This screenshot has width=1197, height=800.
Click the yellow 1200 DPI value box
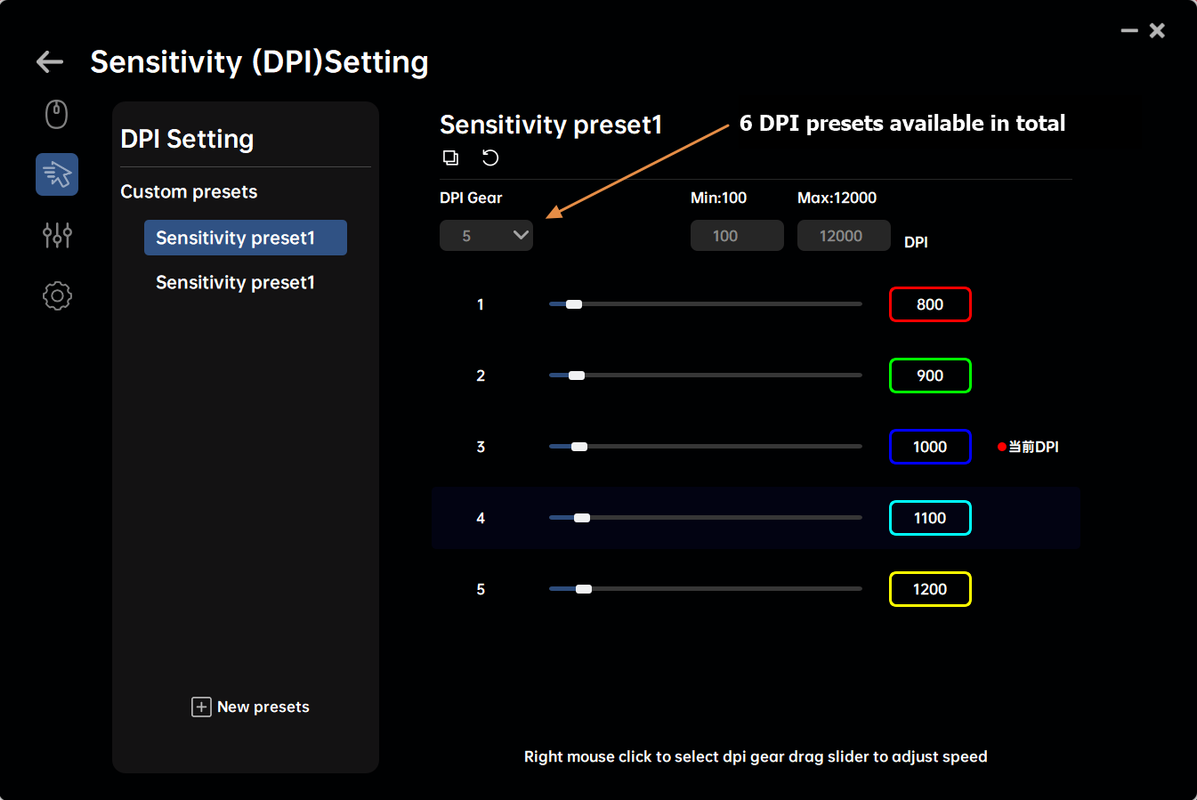tap(930, 589)
